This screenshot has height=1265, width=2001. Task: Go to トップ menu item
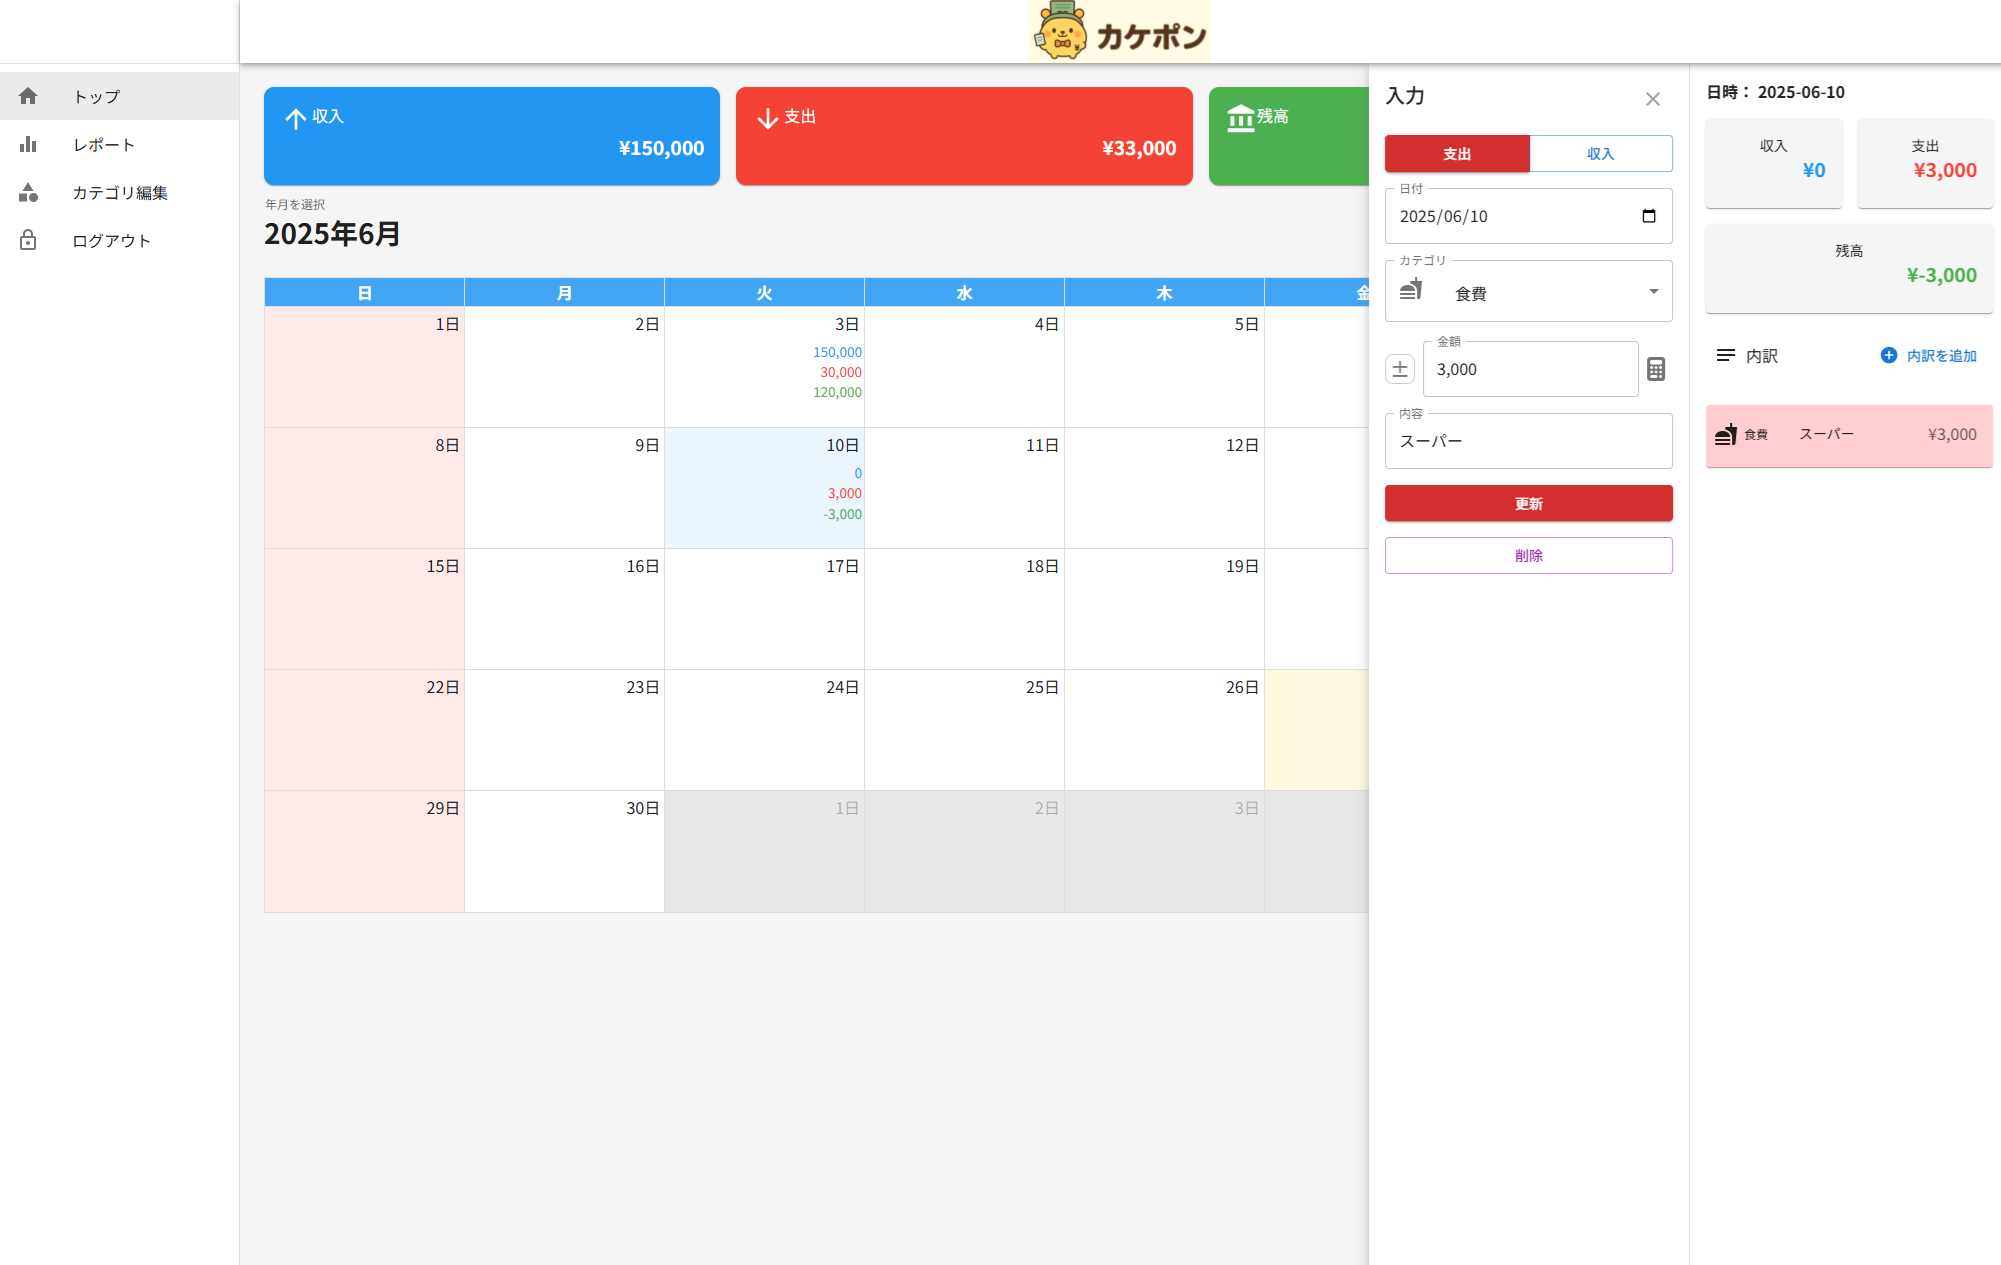(x=119, y=96)
